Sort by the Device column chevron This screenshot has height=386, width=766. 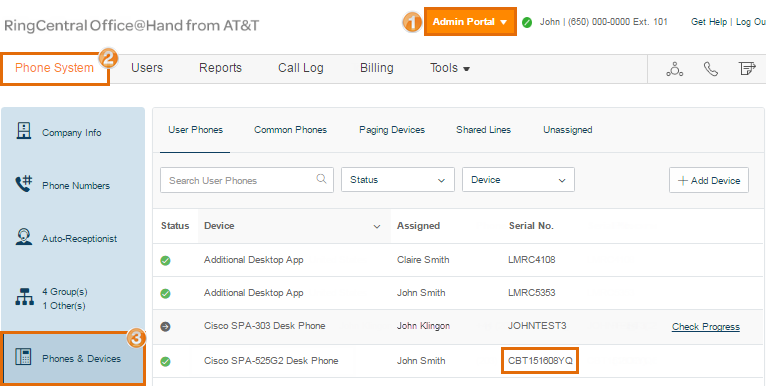(377, 227)
